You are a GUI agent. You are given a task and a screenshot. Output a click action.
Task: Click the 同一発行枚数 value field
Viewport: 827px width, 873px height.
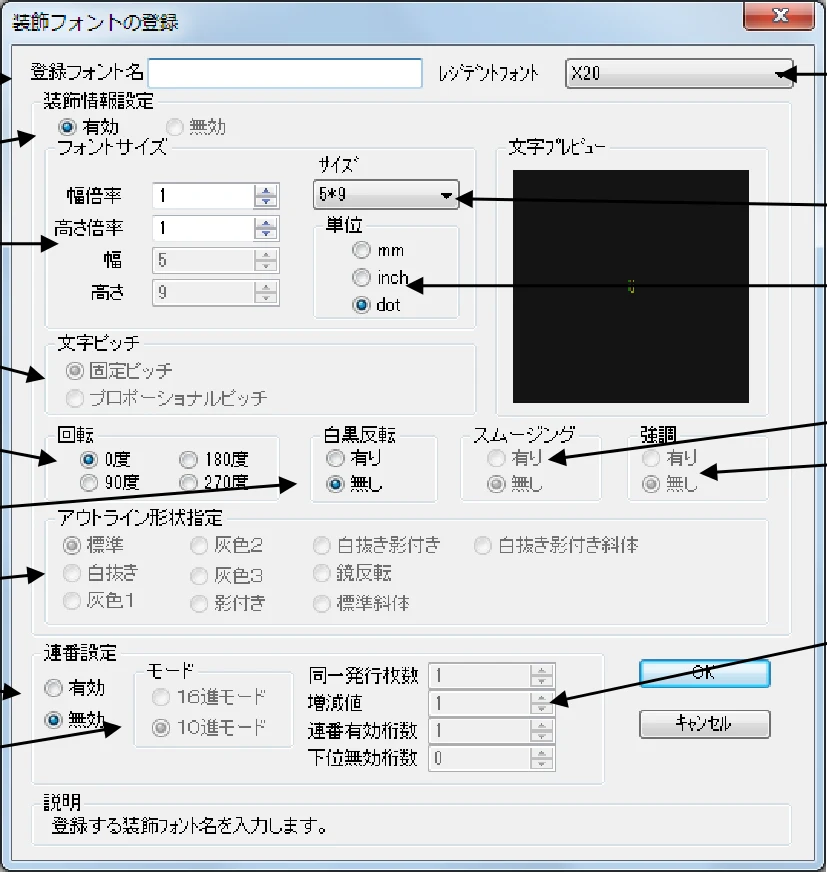[x=479, y=676]
